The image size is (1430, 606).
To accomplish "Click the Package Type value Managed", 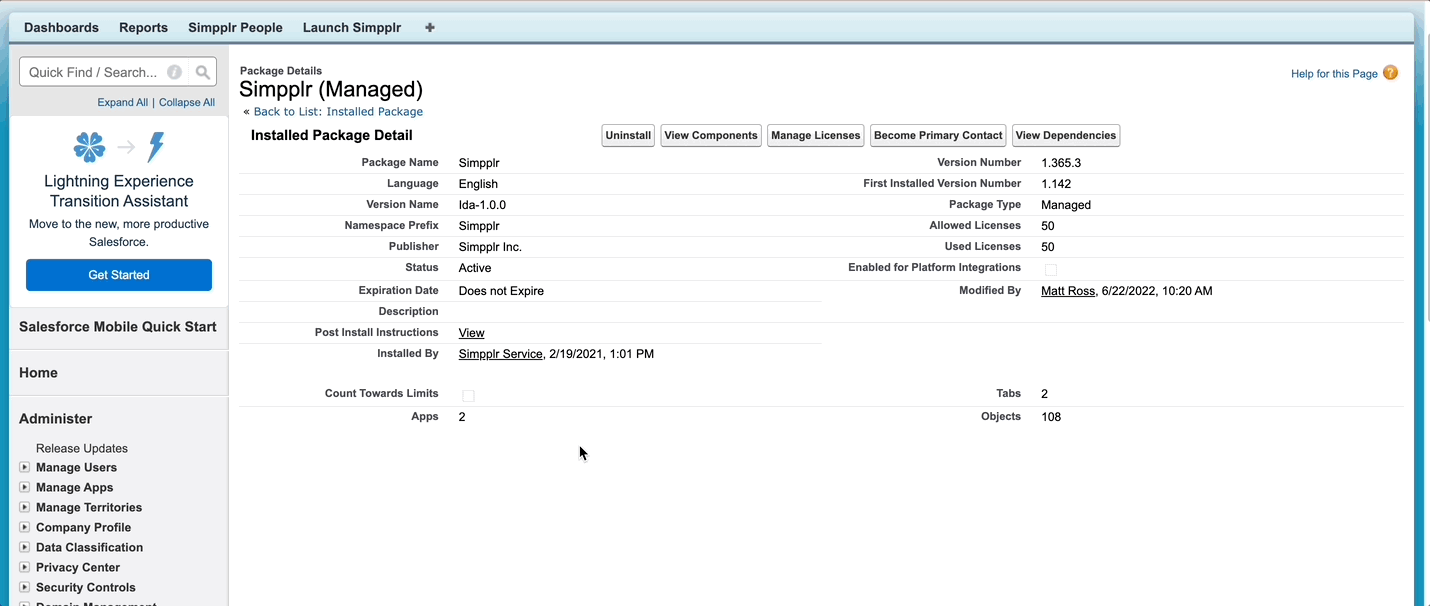I will coord(1066,205).
